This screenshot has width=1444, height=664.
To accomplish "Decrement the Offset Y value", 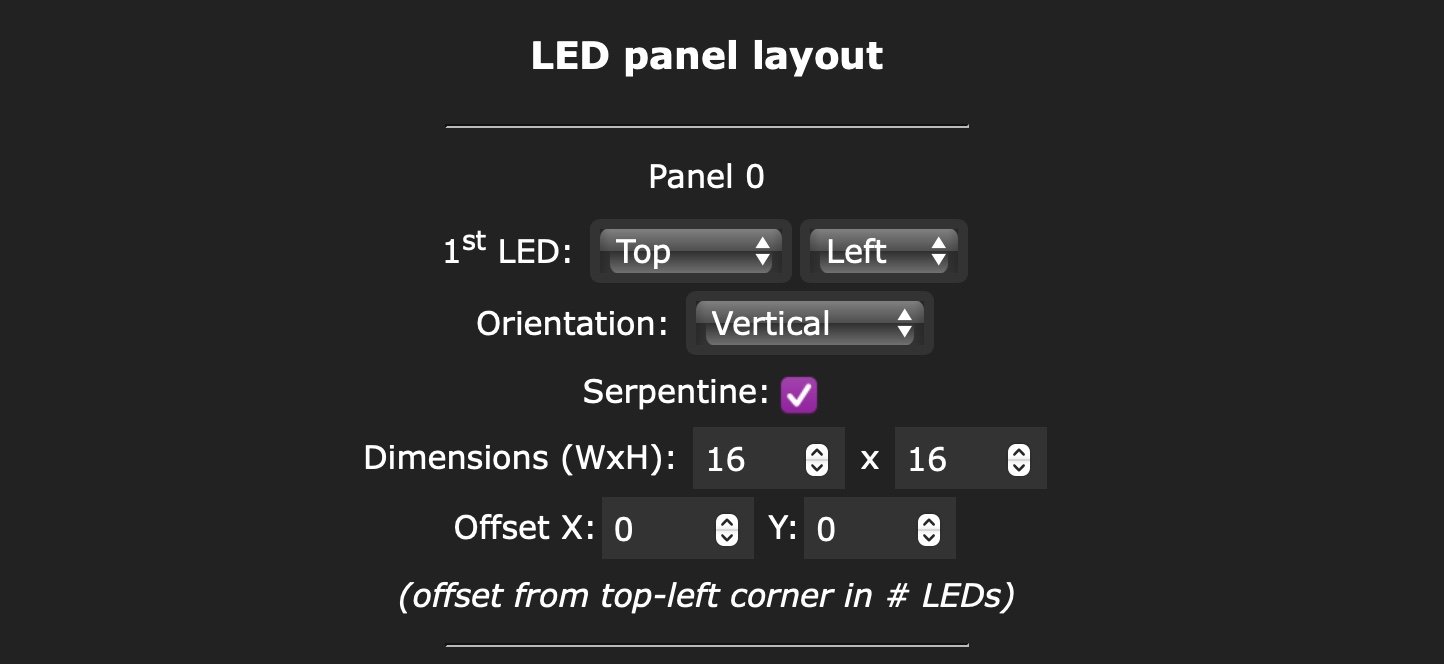I will (929, 536).
